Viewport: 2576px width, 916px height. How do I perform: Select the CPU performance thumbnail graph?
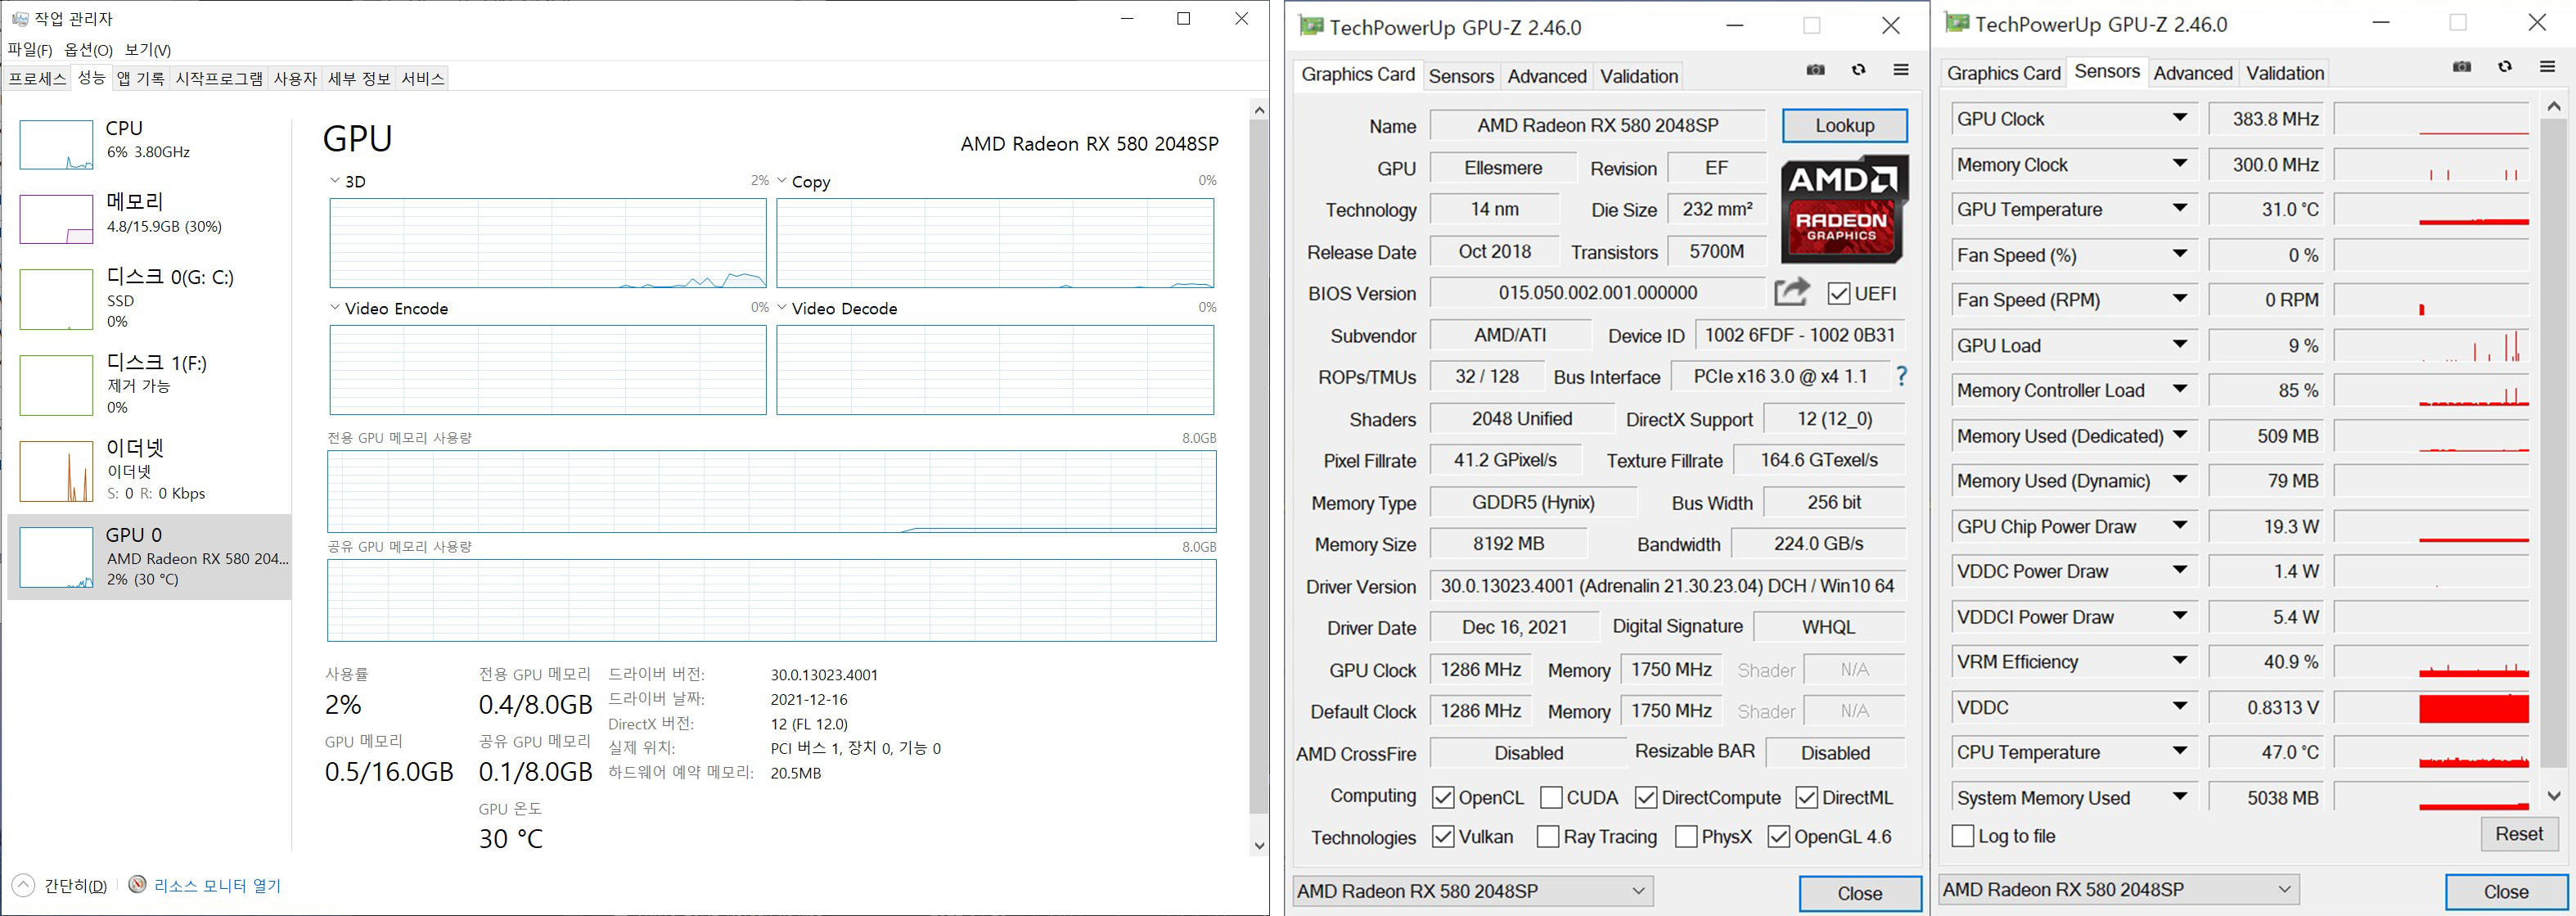56,144
